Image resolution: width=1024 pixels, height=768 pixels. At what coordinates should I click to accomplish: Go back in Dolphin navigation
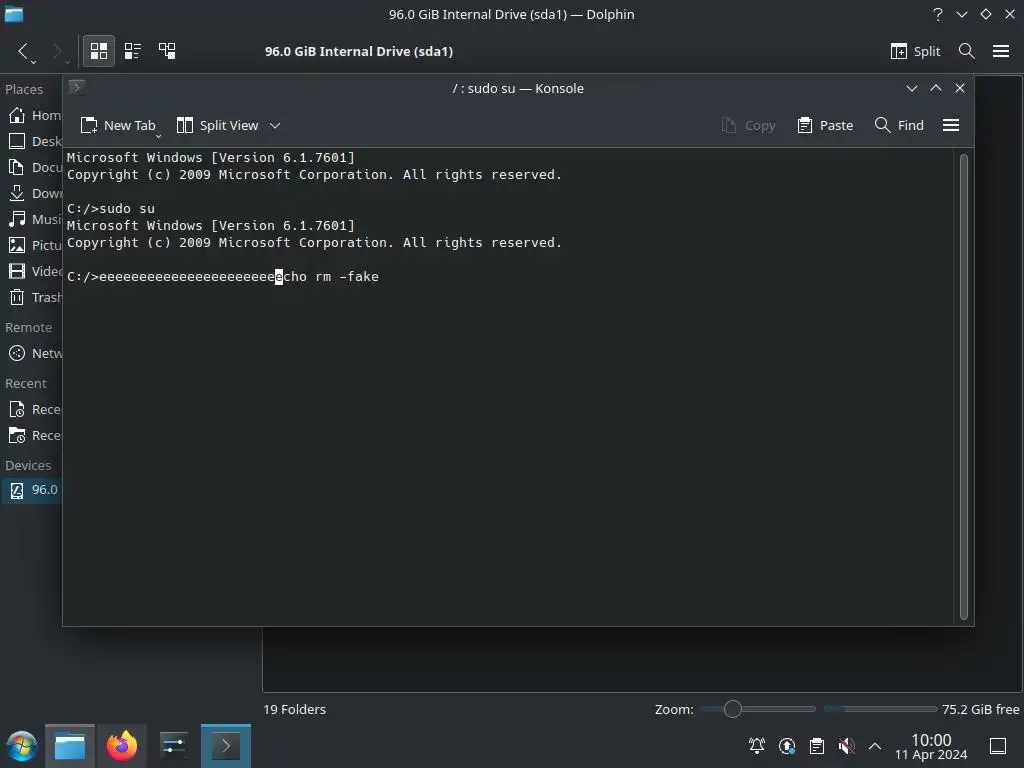[x=24, y=52]
